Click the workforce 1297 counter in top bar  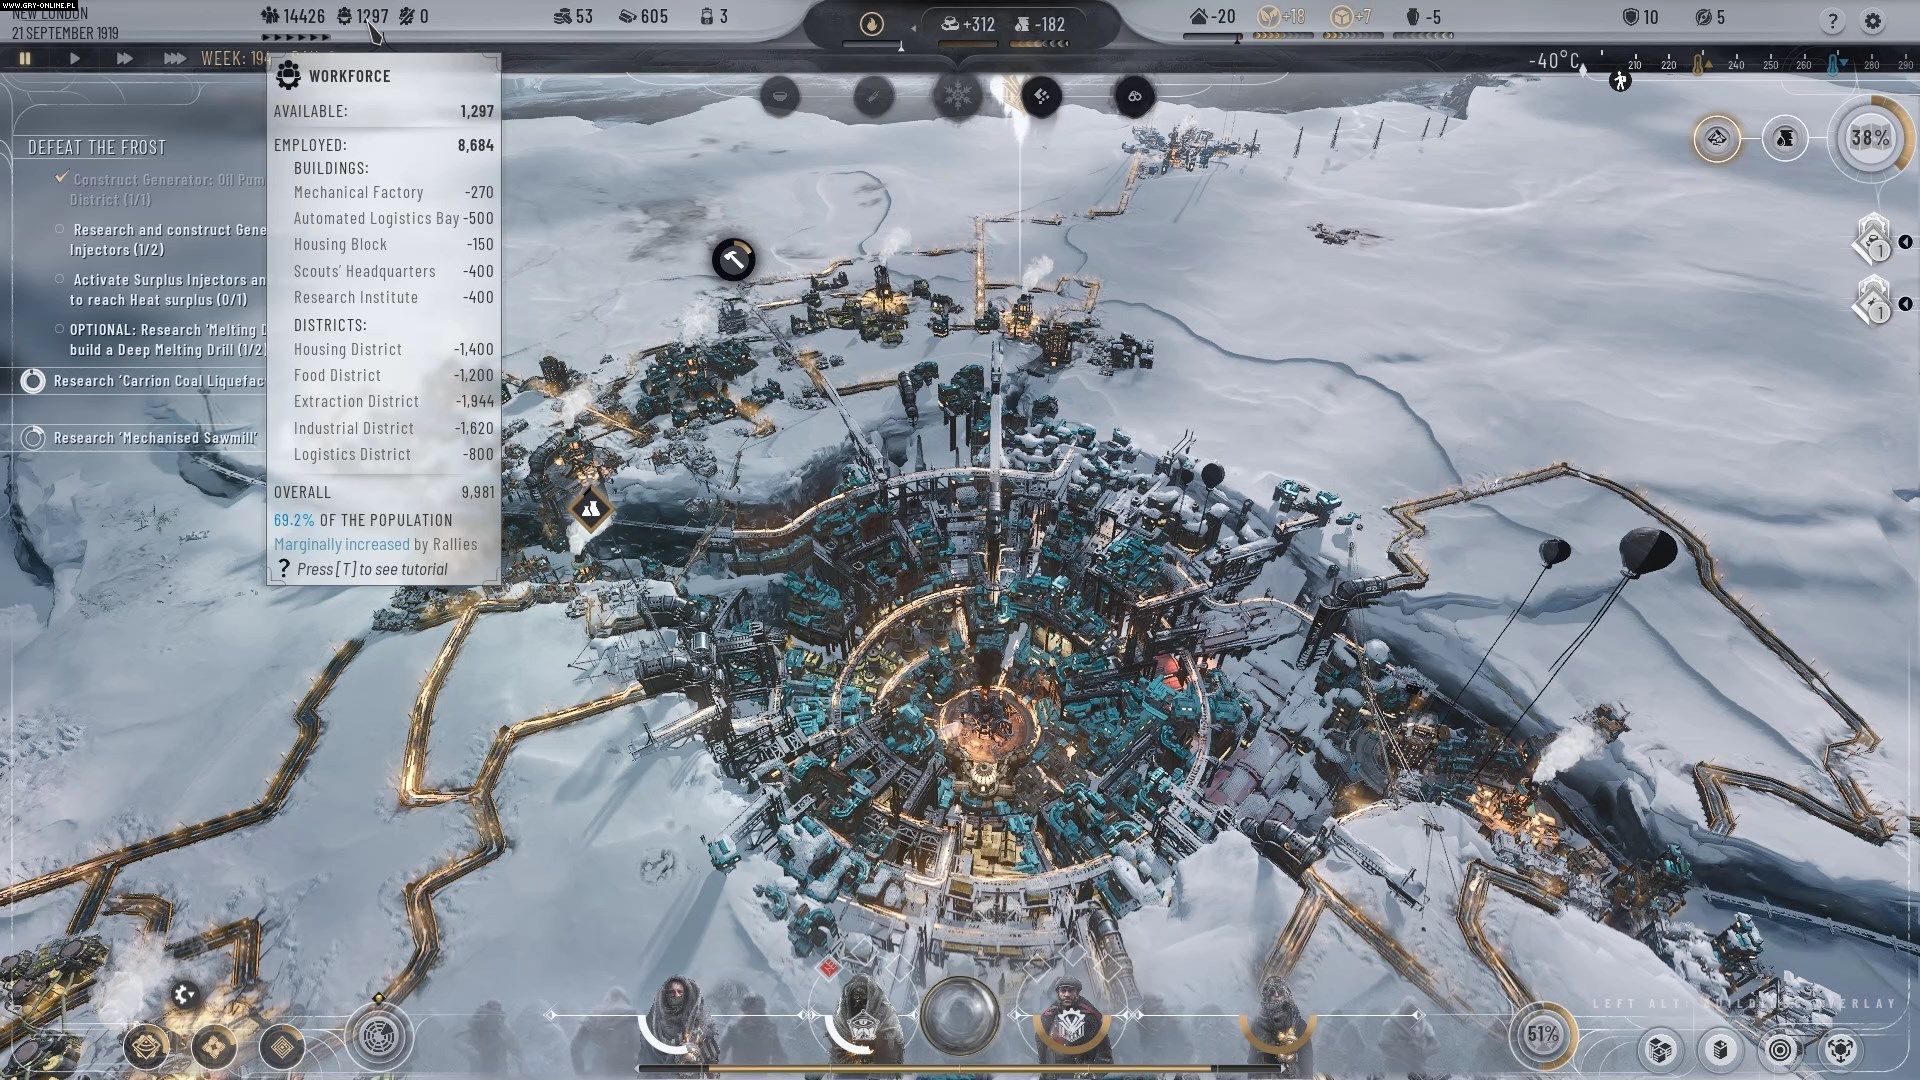(x=363, y=16)
